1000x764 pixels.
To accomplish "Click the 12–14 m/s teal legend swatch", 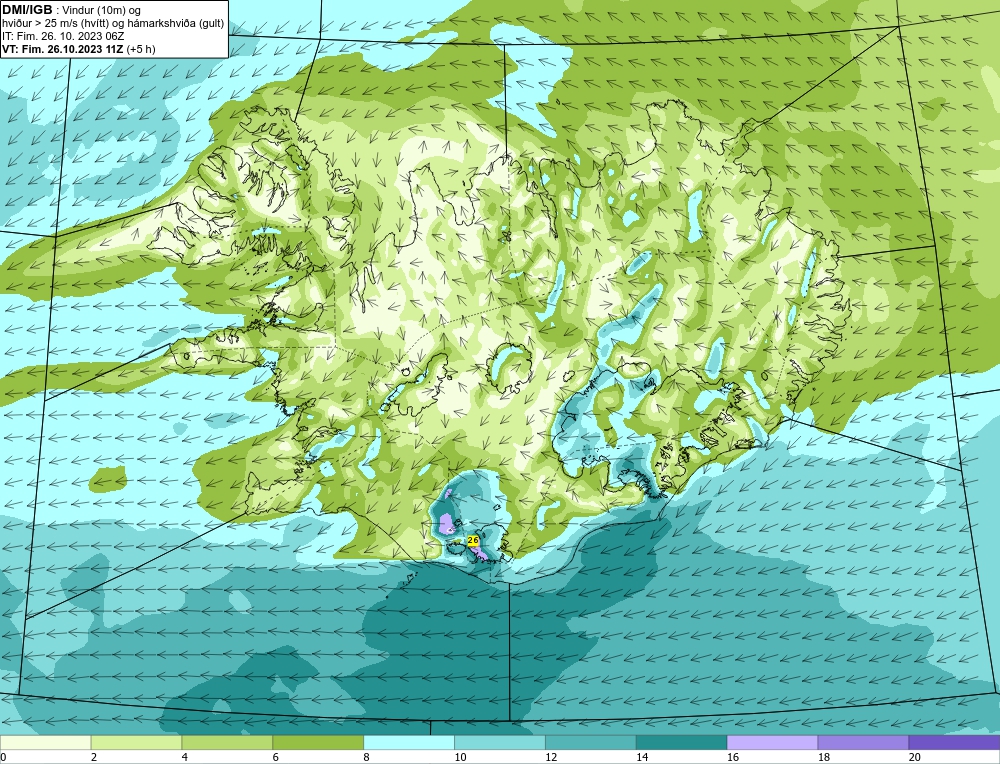I will coord(591,743).
